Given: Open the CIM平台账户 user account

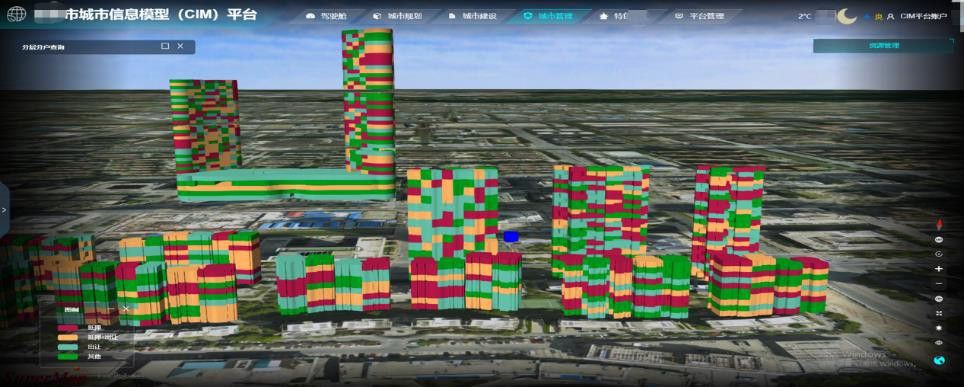Looking at the screenshot, I should pos(923,17).
